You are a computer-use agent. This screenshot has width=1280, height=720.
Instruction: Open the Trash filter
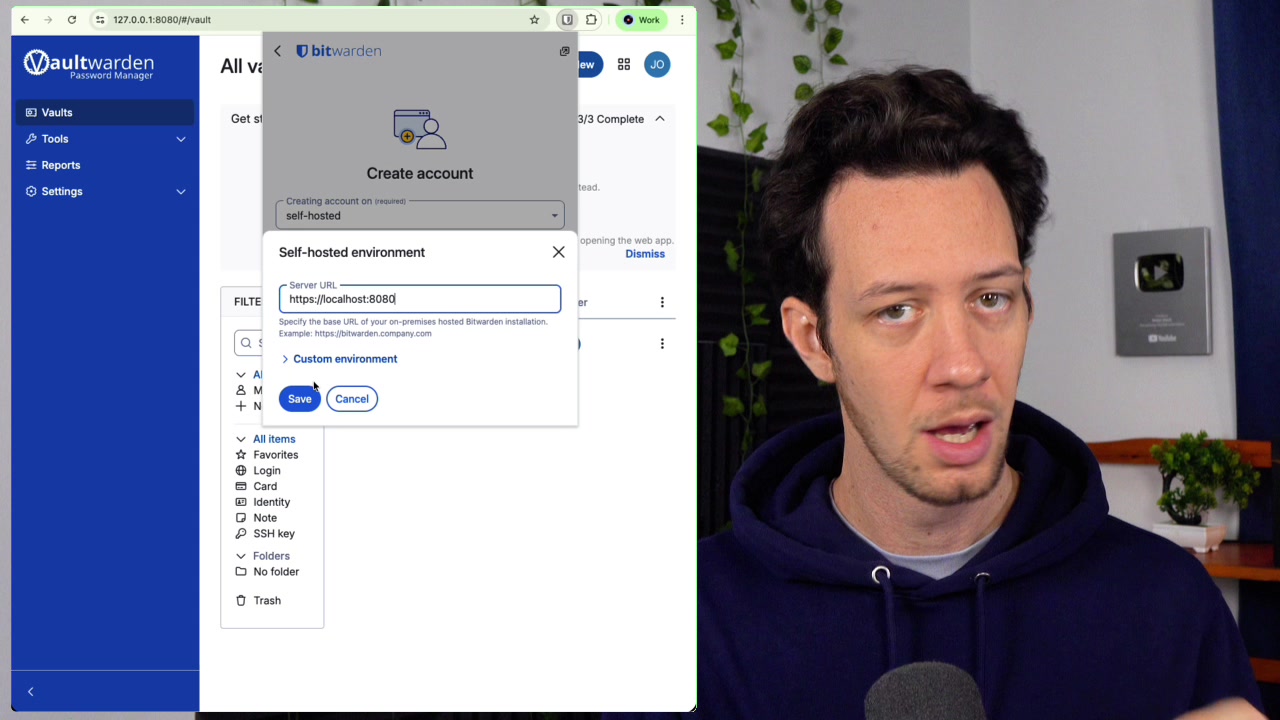pos(267,601)
